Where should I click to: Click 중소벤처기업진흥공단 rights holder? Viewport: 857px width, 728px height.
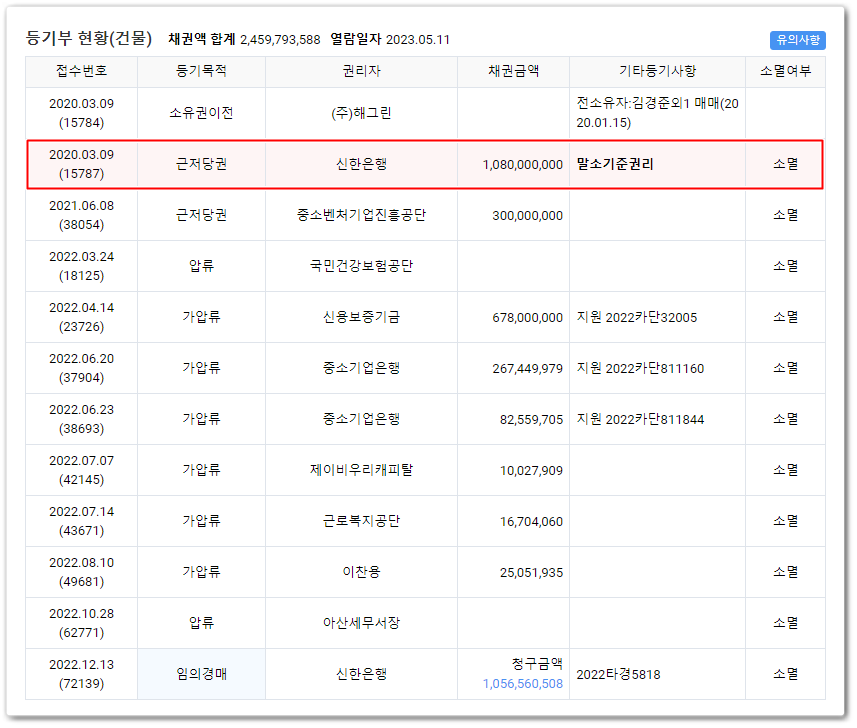click(361, 215)
